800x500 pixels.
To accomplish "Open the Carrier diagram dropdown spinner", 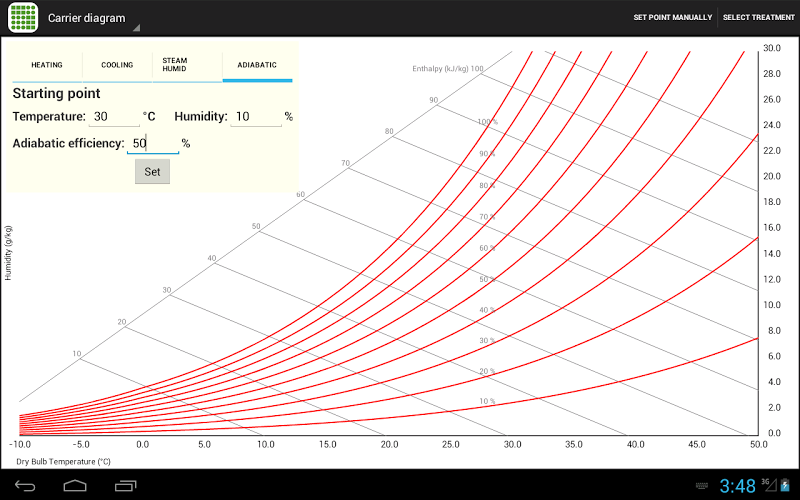I will [93, 18].
